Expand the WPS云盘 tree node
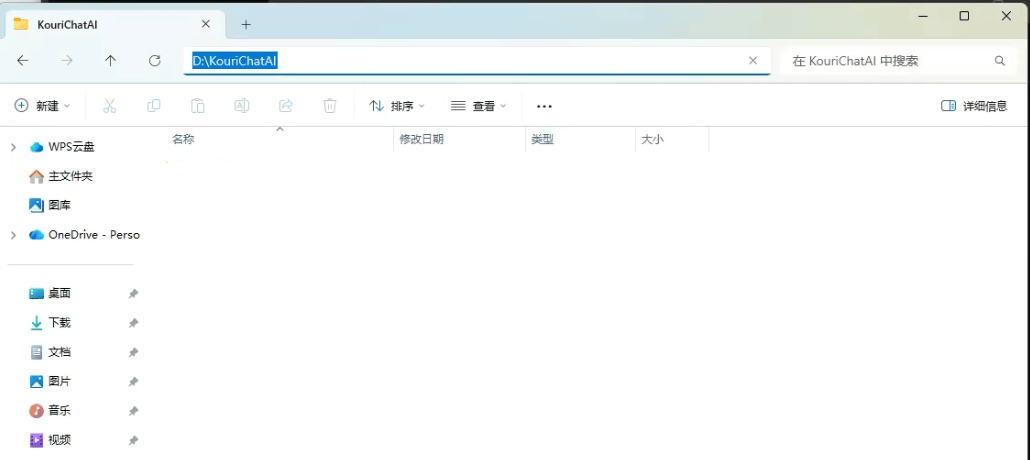 (13, 147)
